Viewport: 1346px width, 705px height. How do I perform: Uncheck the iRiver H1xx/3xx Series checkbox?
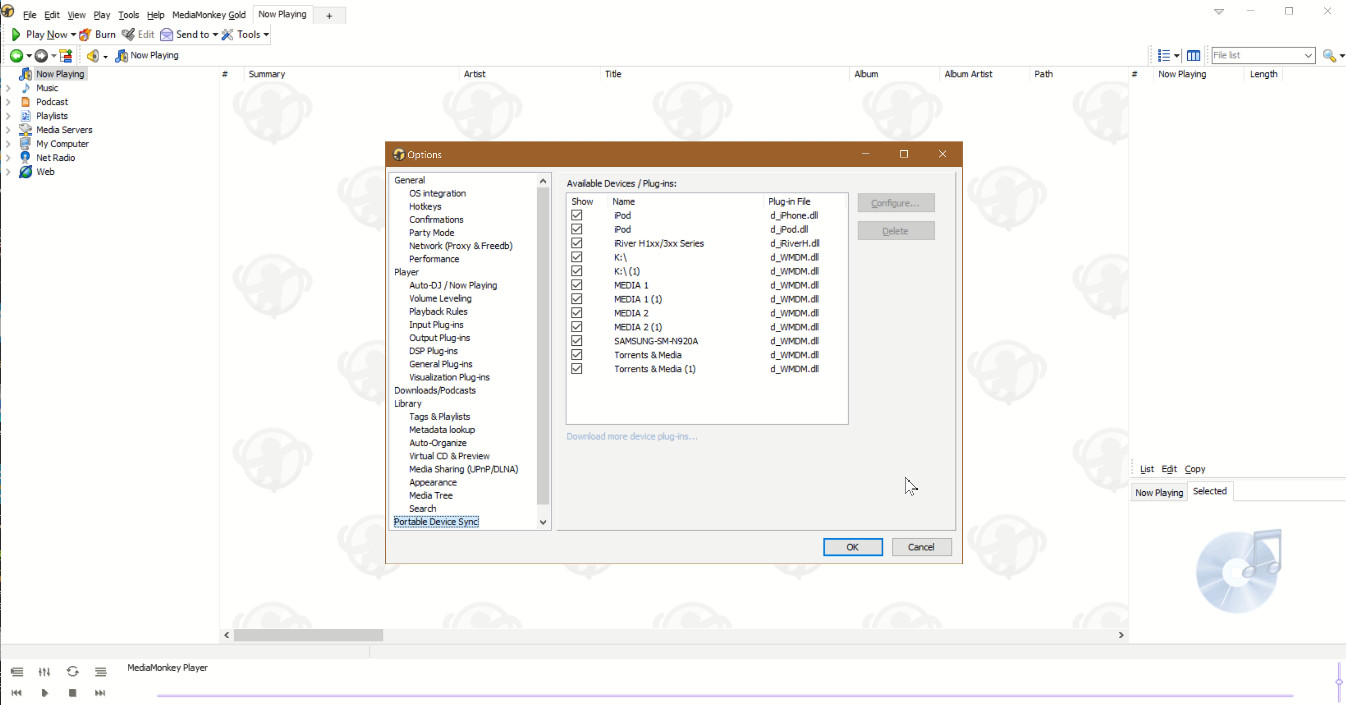577,243
